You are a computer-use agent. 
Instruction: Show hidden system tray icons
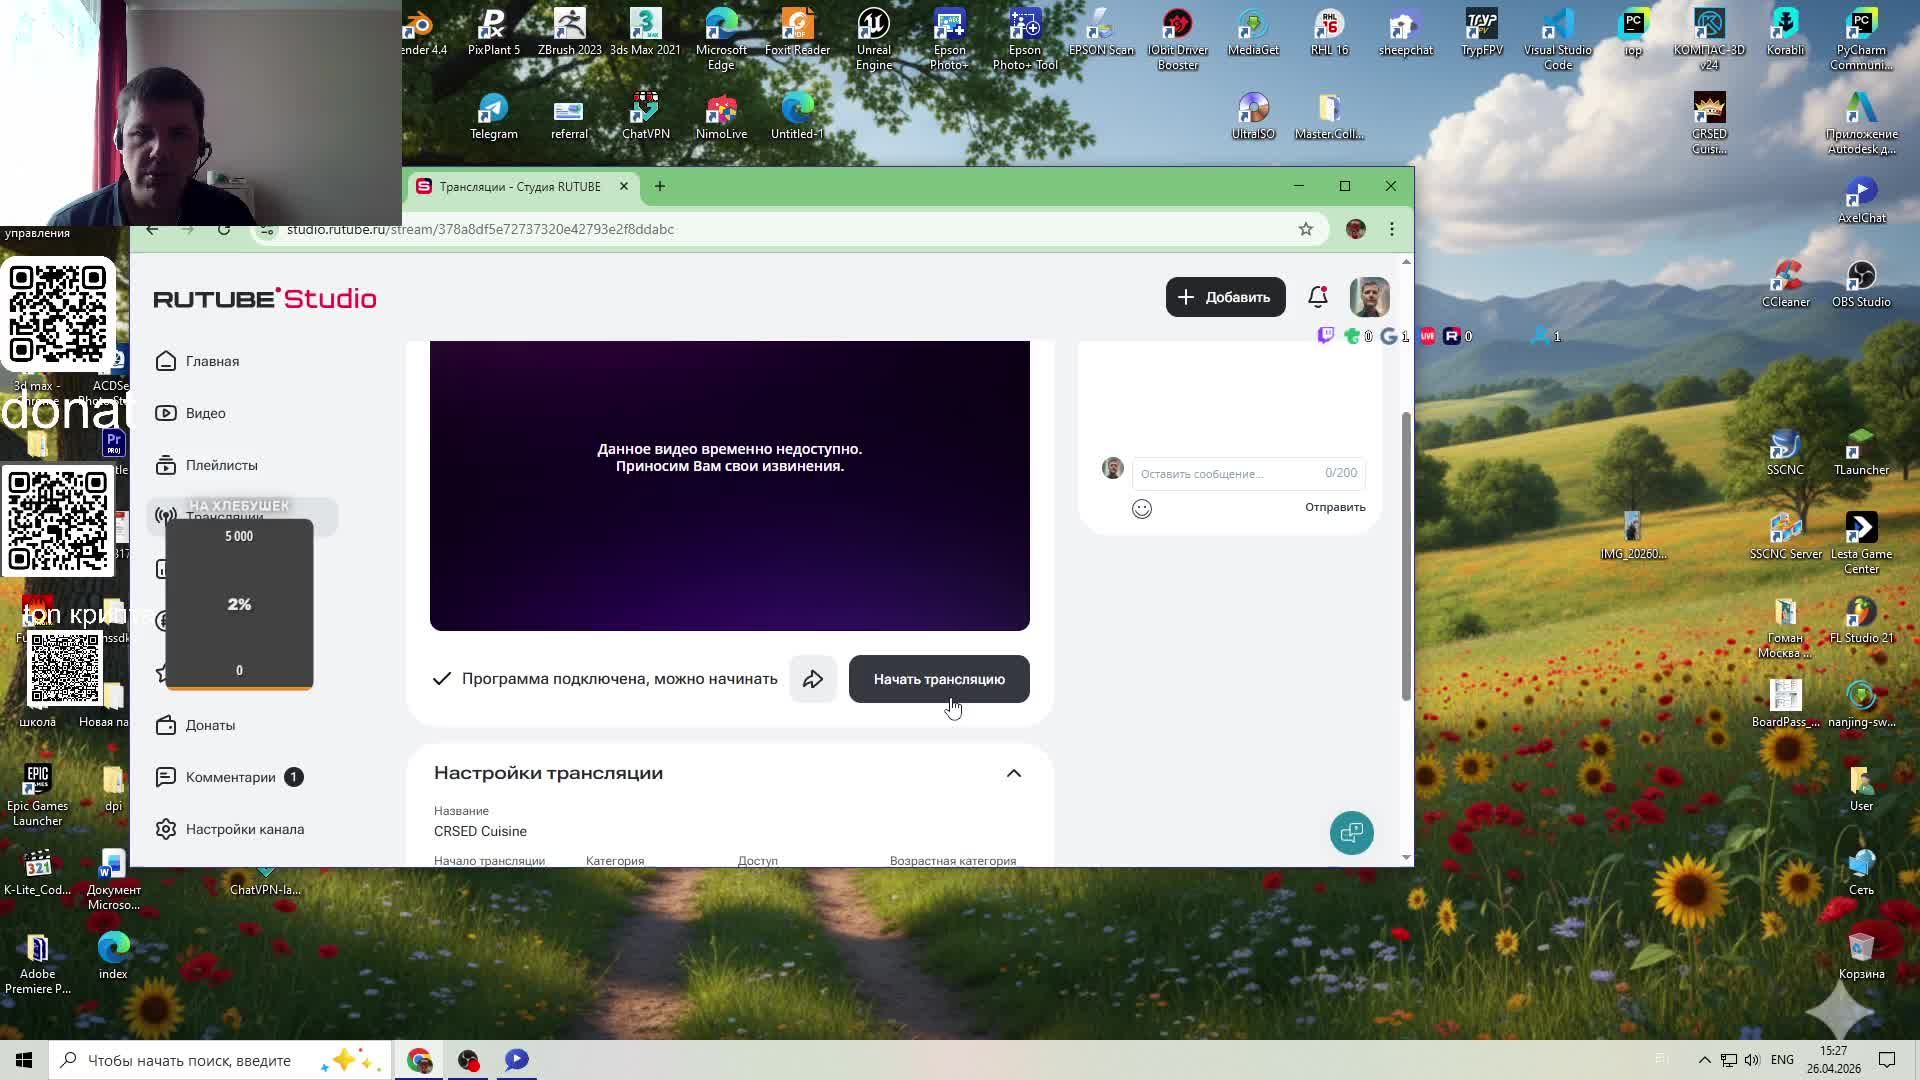(x=1704, y=1060)
